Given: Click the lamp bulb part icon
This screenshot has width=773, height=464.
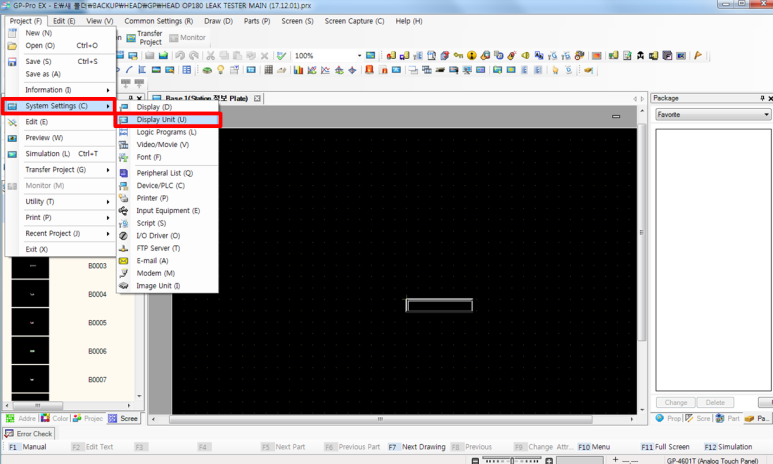Looking at the screenshot, I should [x=220, y=70].
